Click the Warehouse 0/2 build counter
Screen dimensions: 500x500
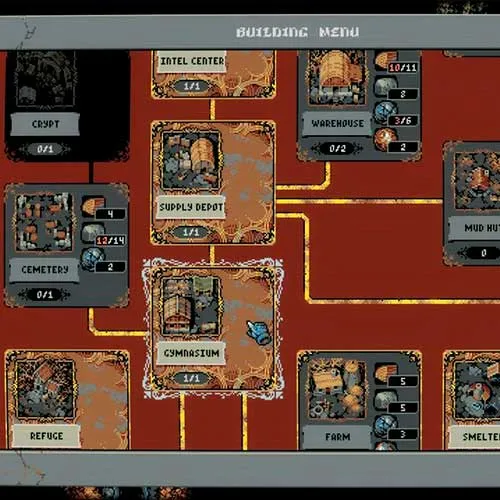click(x=337, y=149)
